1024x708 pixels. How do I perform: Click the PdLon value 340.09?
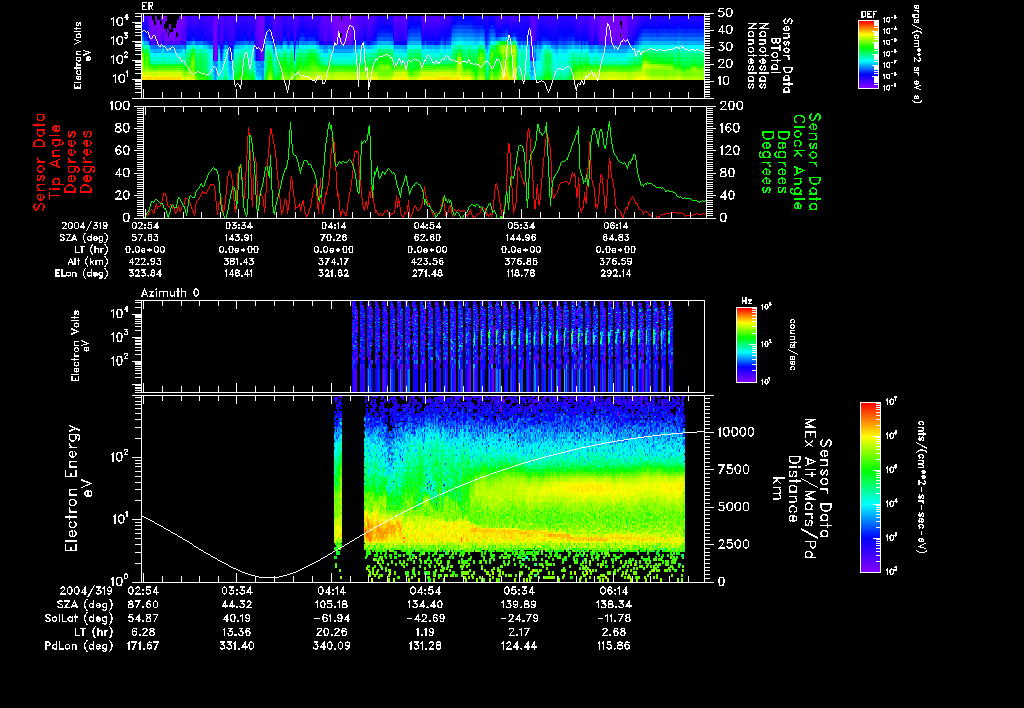tap(331, 646)
